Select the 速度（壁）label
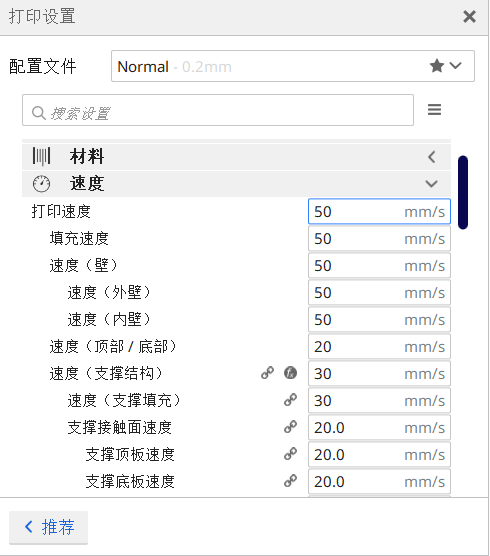Viewport: 490px width, 556px height. click(x=84, y=265)
